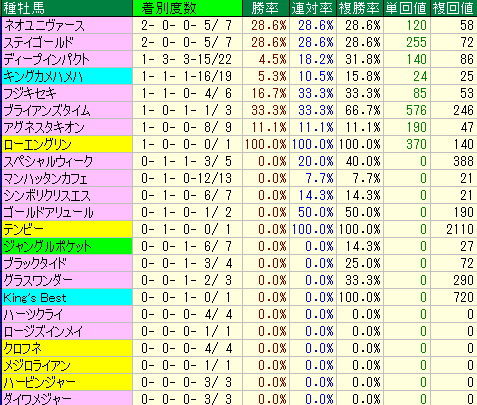Select the ハービンジャー sire name

tap(39, 383)
